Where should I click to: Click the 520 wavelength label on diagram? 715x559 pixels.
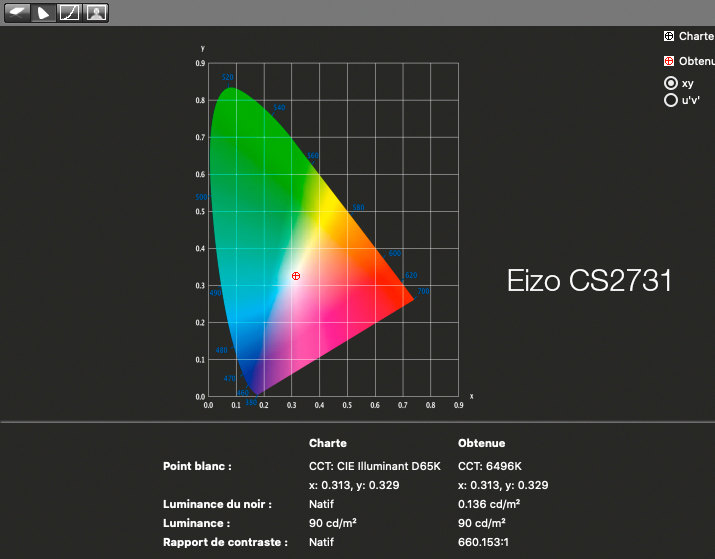click(228, 77)
